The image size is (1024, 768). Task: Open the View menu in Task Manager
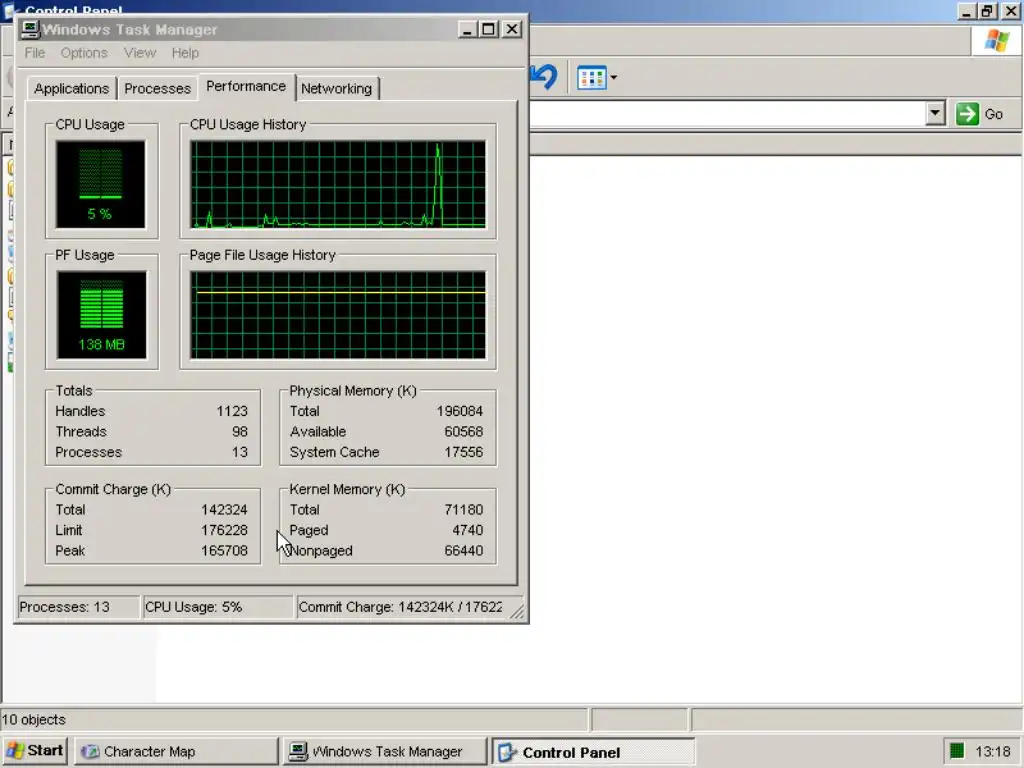click(140, 53)
